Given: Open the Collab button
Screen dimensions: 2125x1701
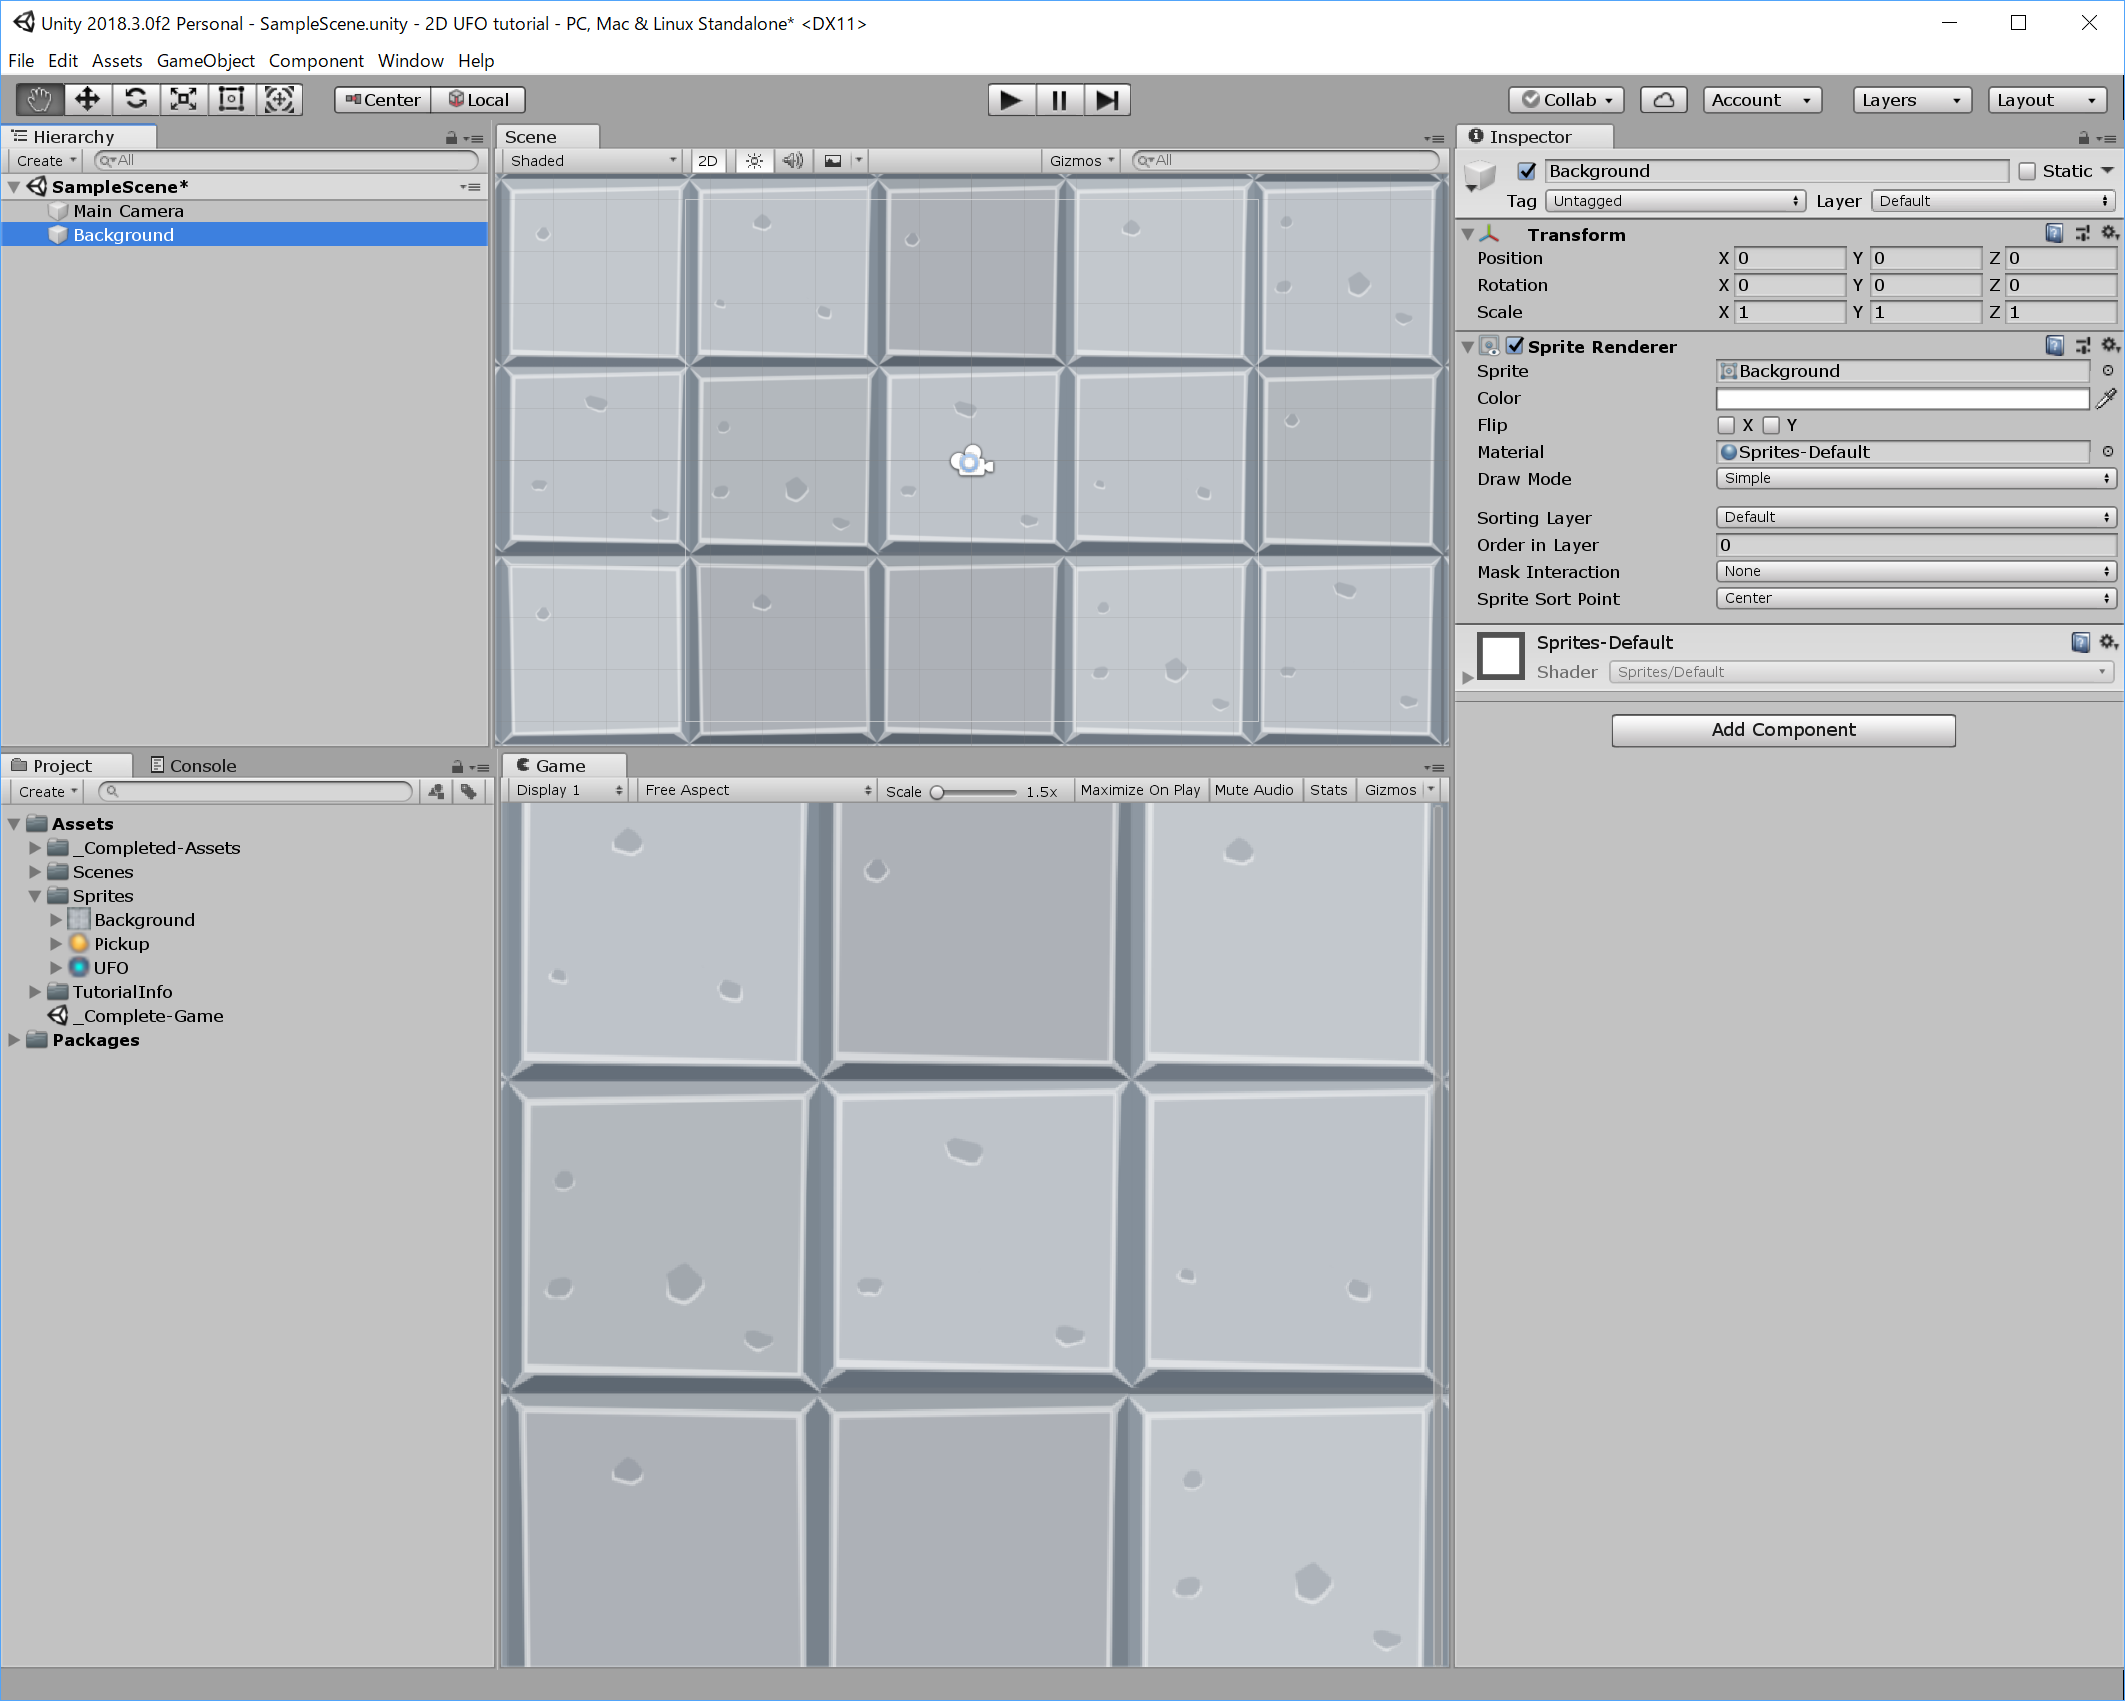Looking at the screenshot, I should tap(1566, 100).
